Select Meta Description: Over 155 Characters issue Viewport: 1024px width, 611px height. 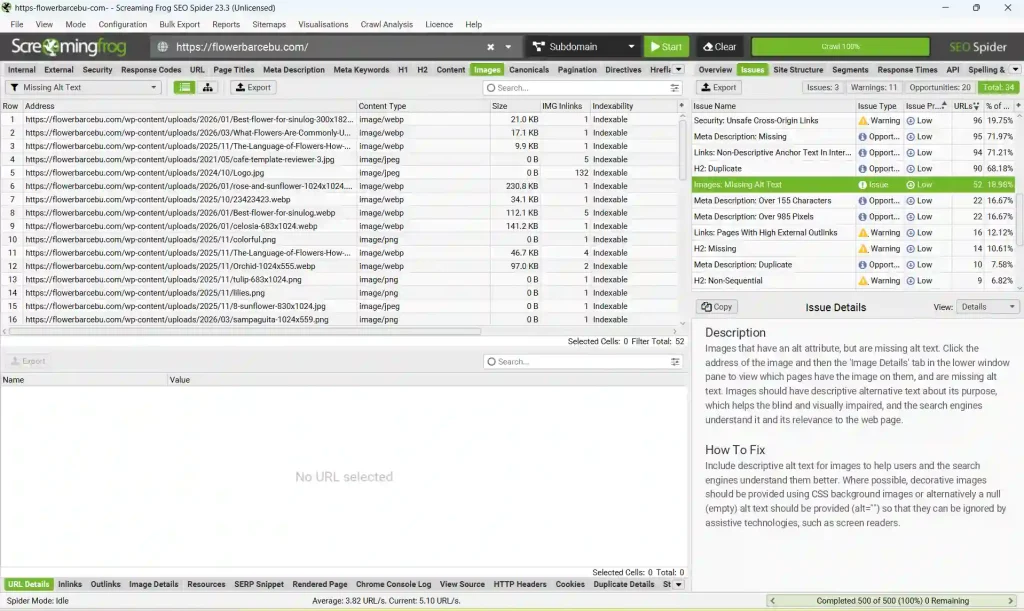pos(853,201)
